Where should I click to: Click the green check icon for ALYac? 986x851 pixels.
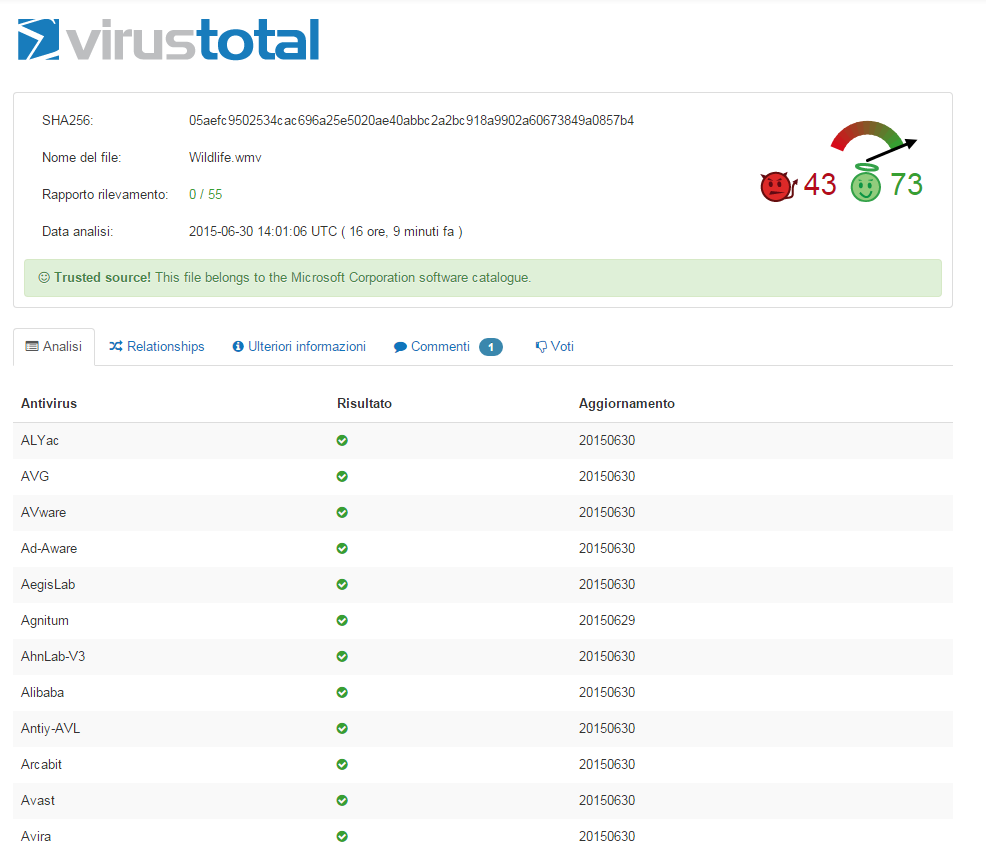342,440
